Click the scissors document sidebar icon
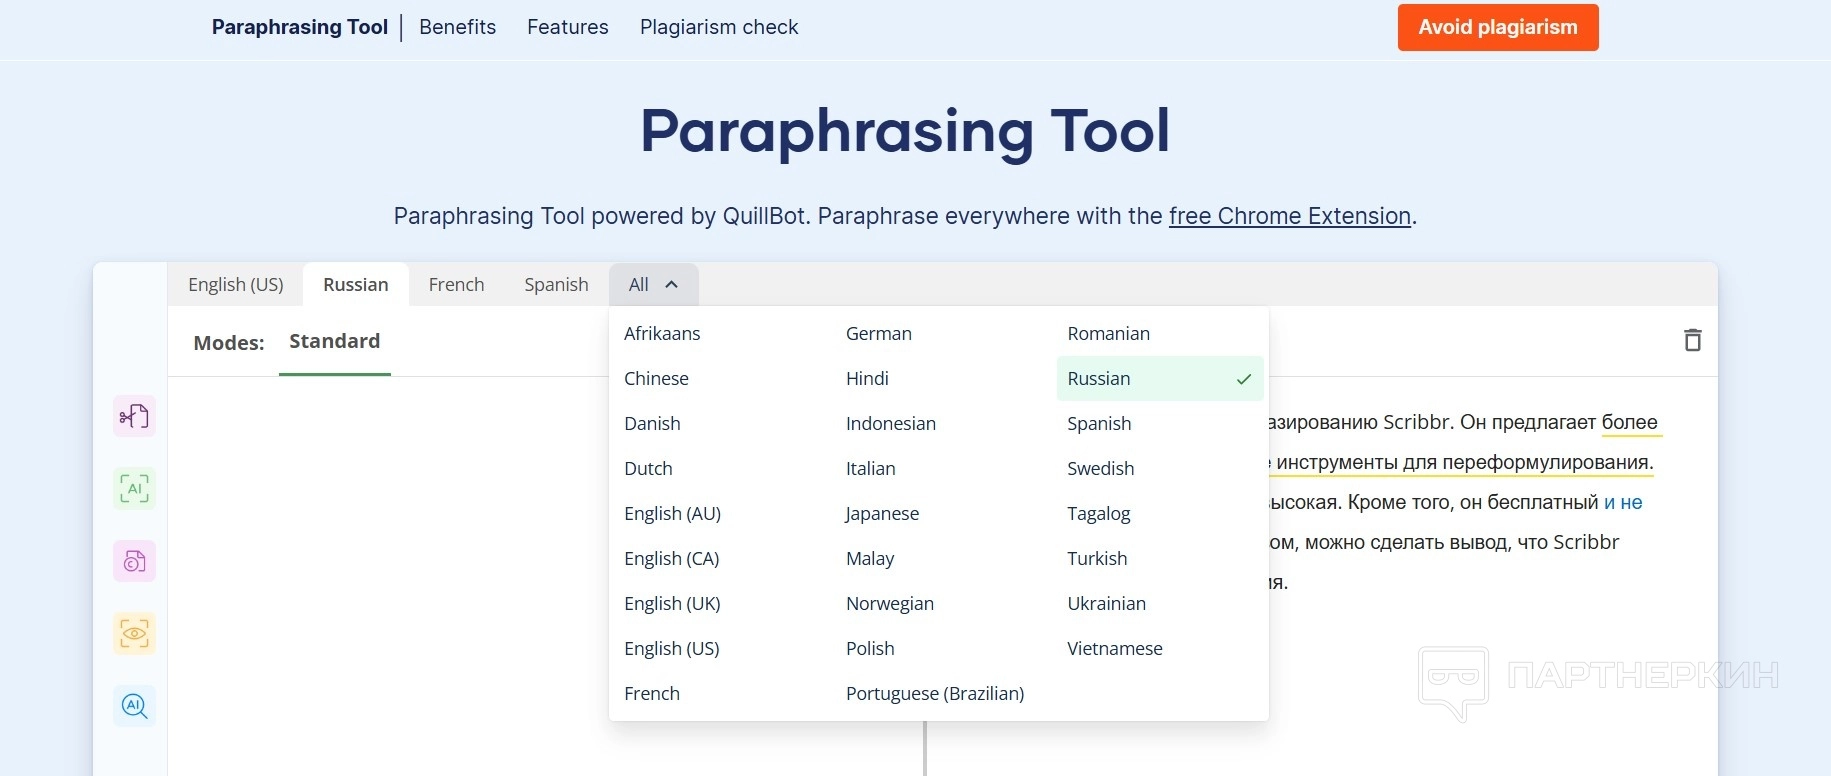 (x=134, y=416)
